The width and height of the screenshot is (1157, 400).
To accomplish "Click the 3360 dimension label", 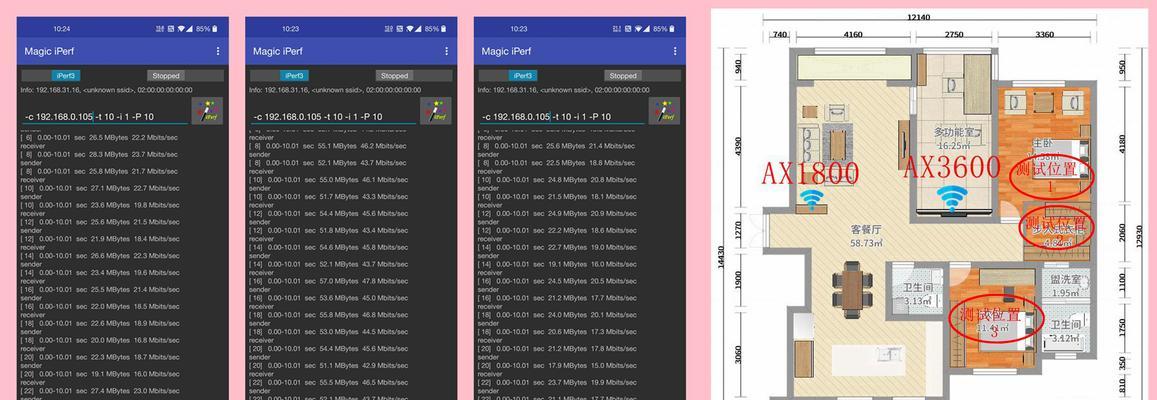I will [1044, 34].
